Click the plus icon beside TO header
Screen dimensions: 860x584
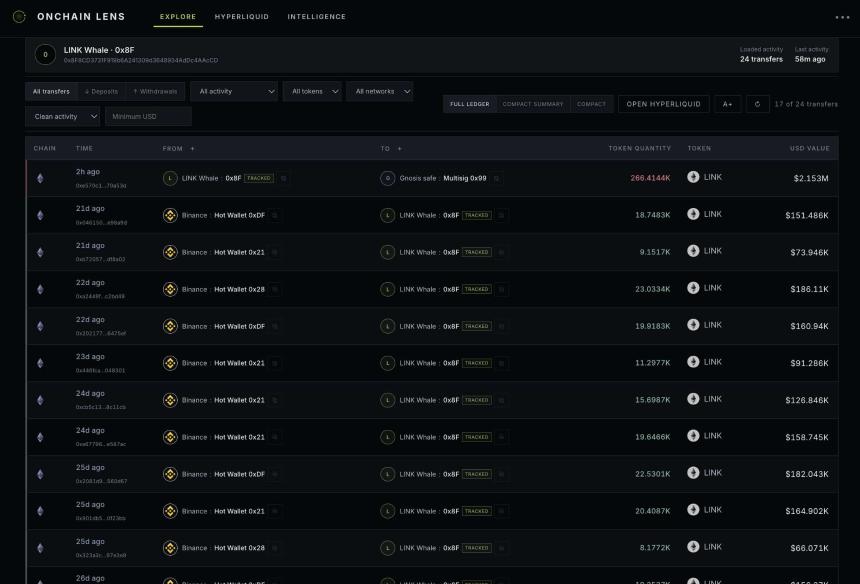pyautogui.click(x=400, y=149)
